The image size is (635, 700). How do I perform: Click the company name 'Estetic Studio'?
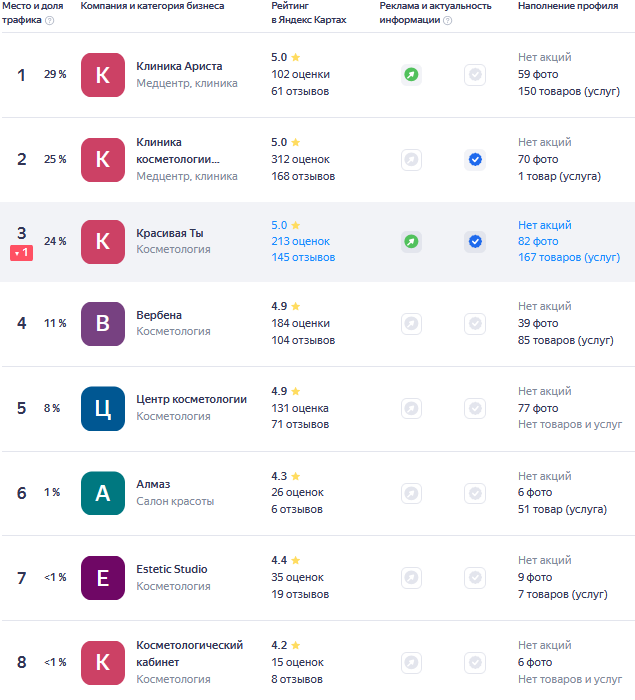172,569
